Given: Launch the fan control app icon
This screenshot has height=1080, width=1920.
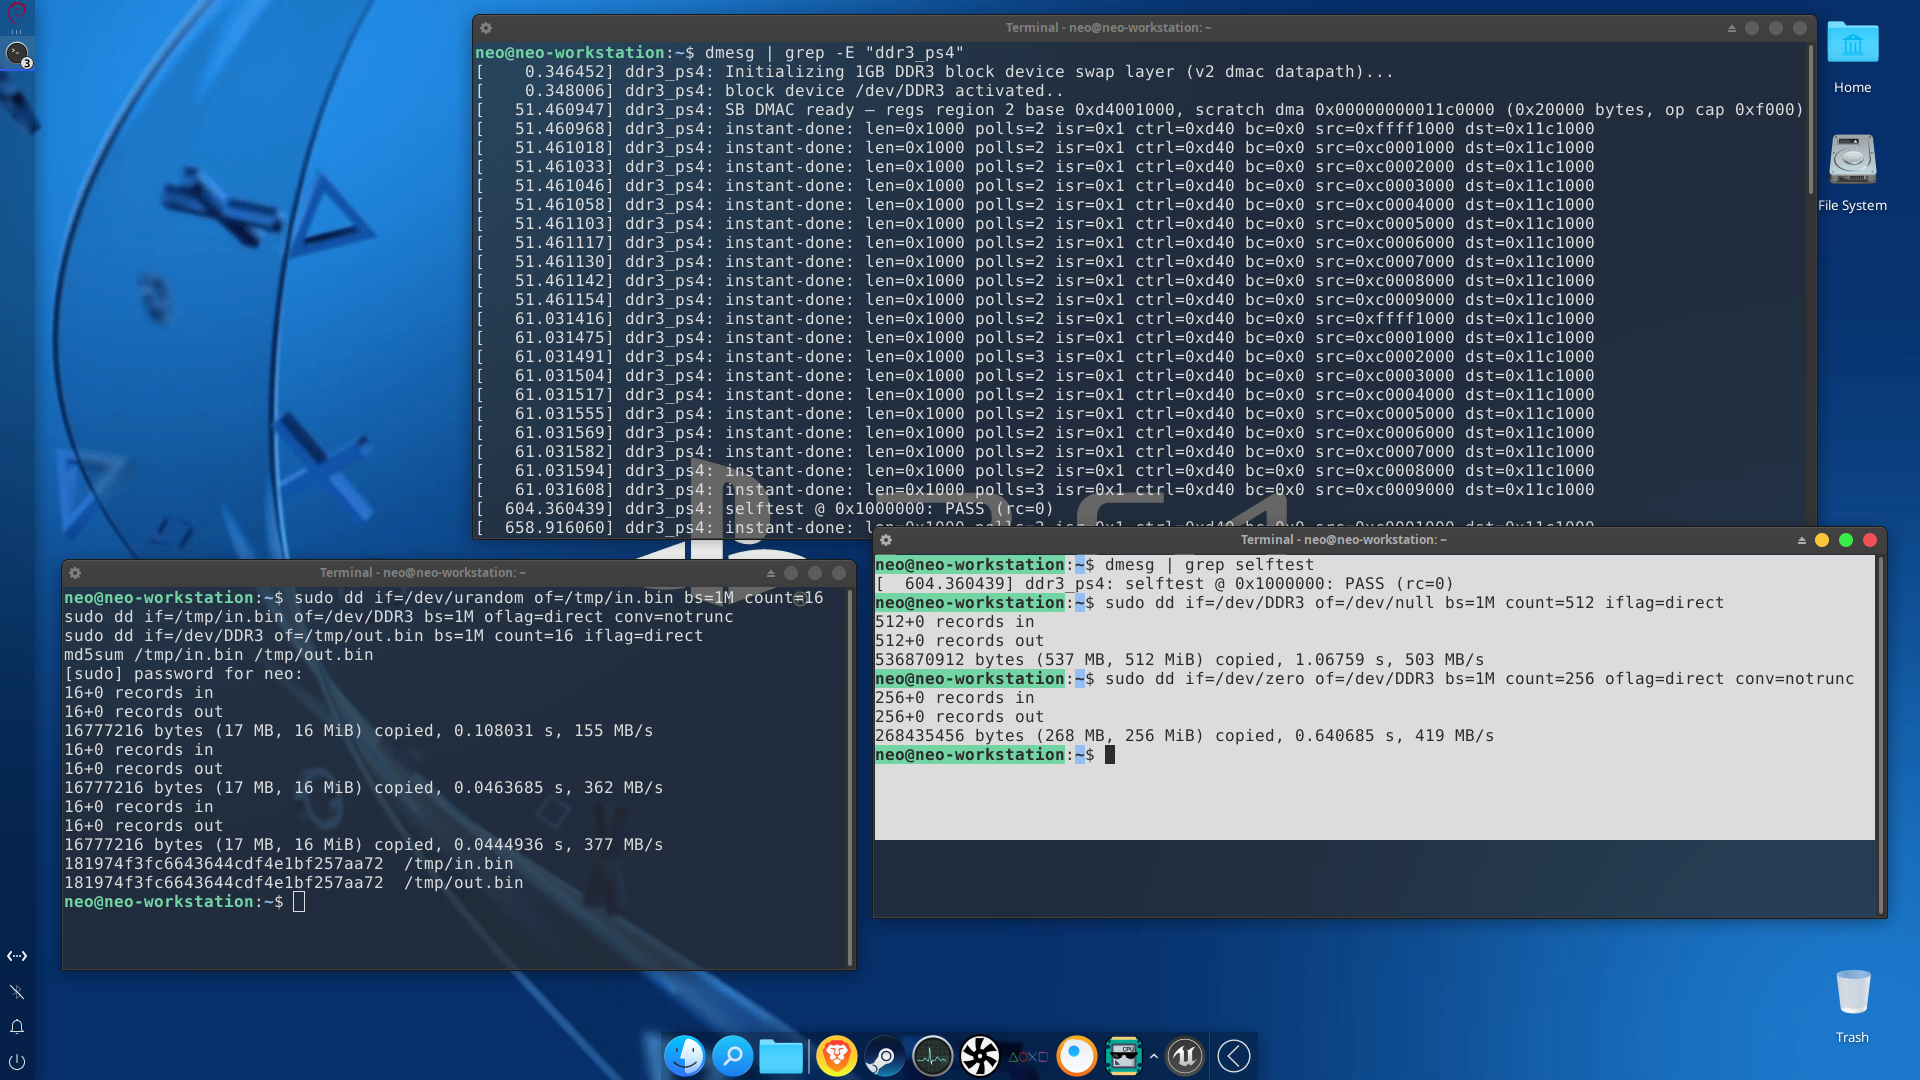Looking at the screenshot, I should click(980, 1056).
